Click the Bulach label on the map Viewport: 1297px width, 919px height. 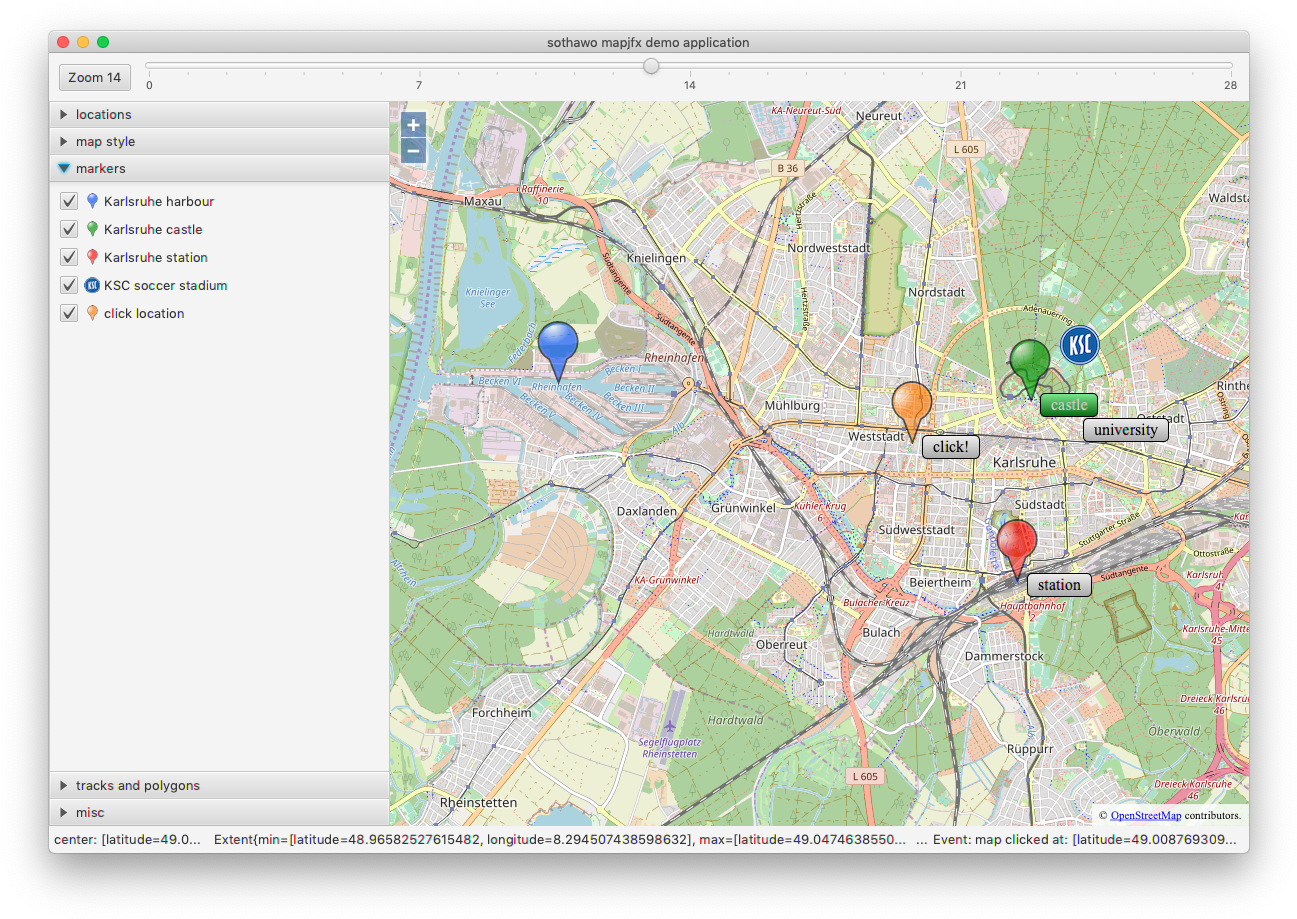[x=881, y=632]
